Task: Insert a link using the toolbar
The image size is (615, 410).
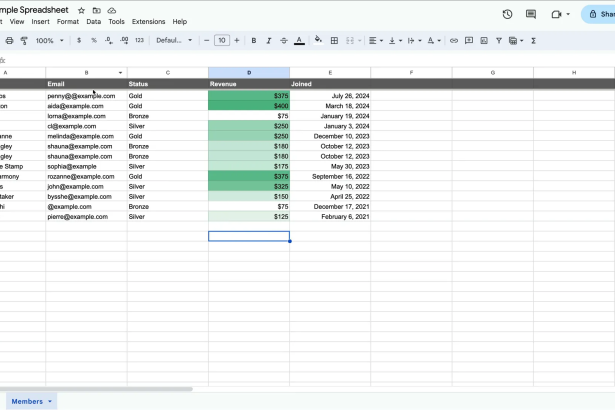Action: click(x=454, y=41)
